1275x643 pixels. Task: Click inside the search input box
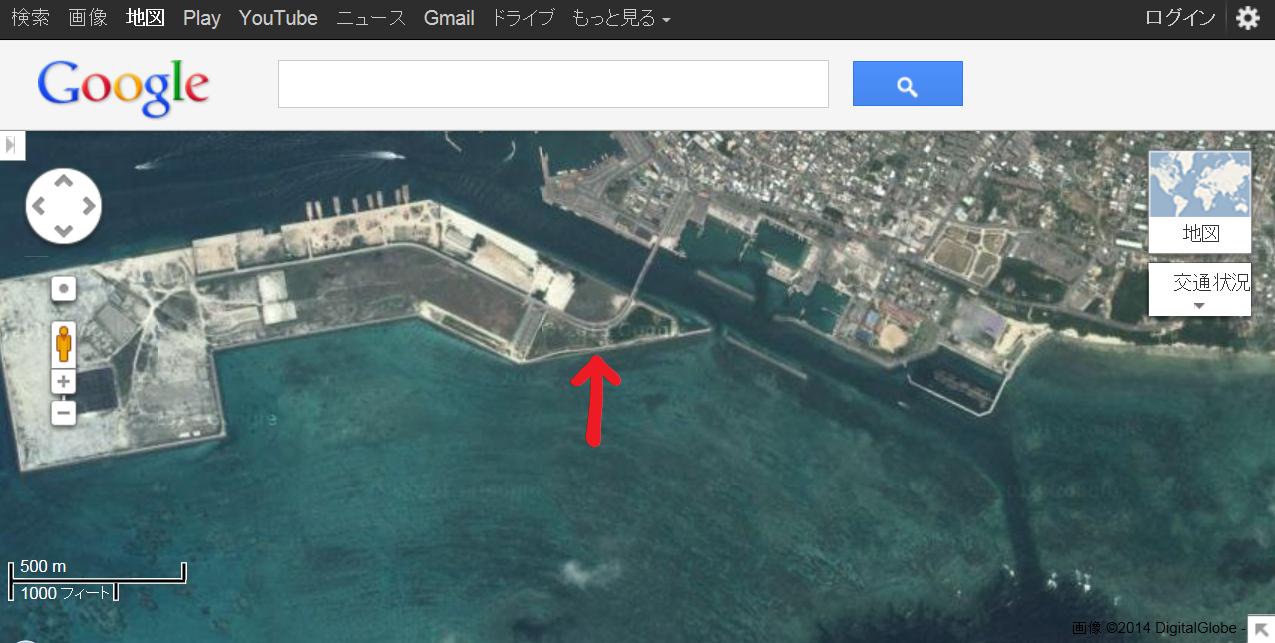pos(553,83)
